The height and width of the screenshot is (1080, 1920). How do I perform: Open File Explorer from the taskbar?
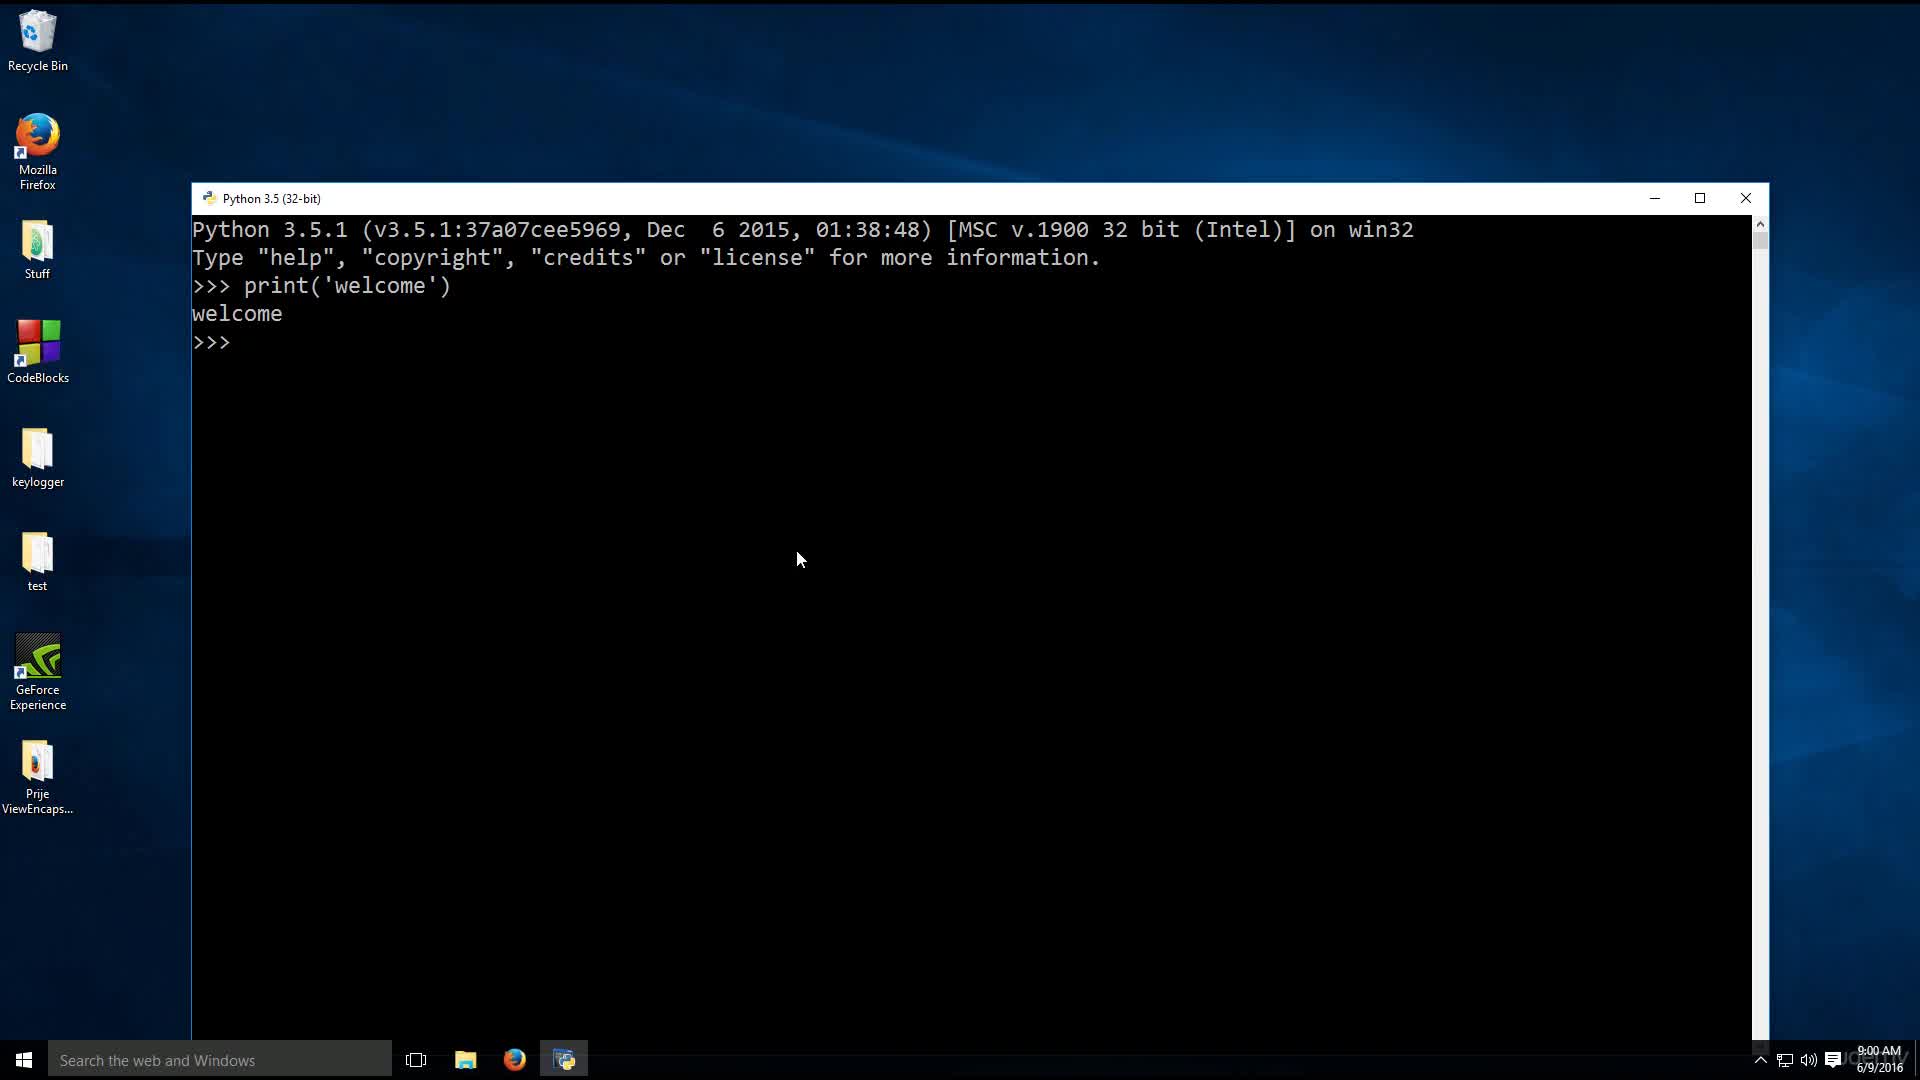466,1060
